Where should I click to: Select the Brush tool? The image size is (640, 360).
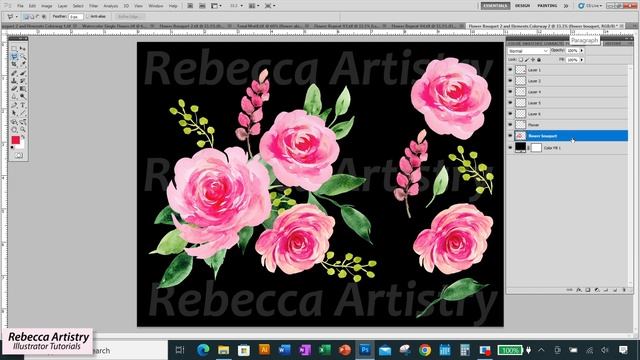[23, 73]
